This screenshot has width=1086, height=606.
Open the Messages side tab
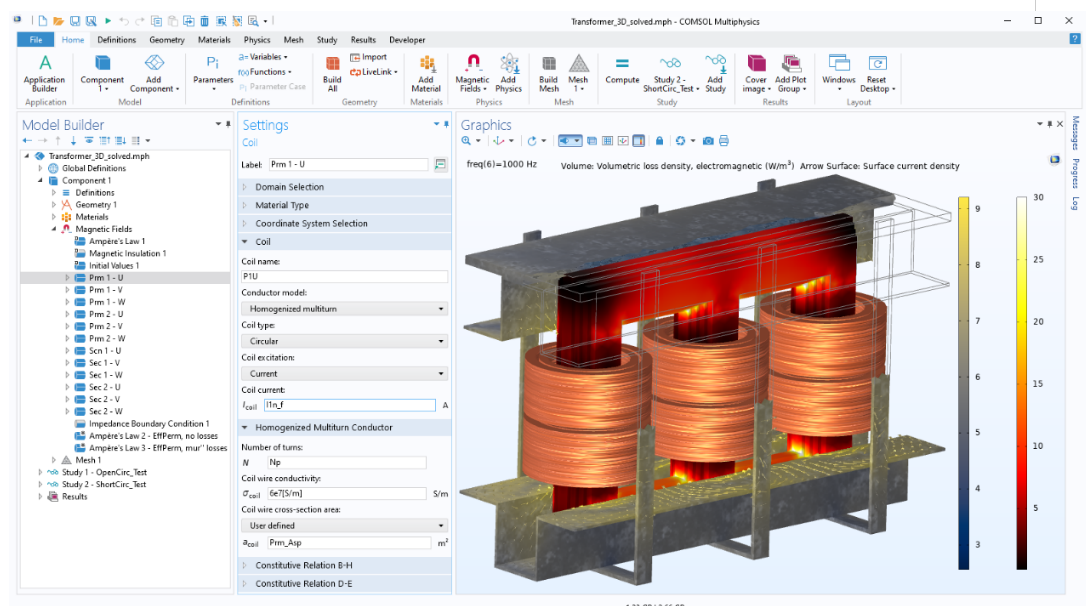(x=1076, y=132)
